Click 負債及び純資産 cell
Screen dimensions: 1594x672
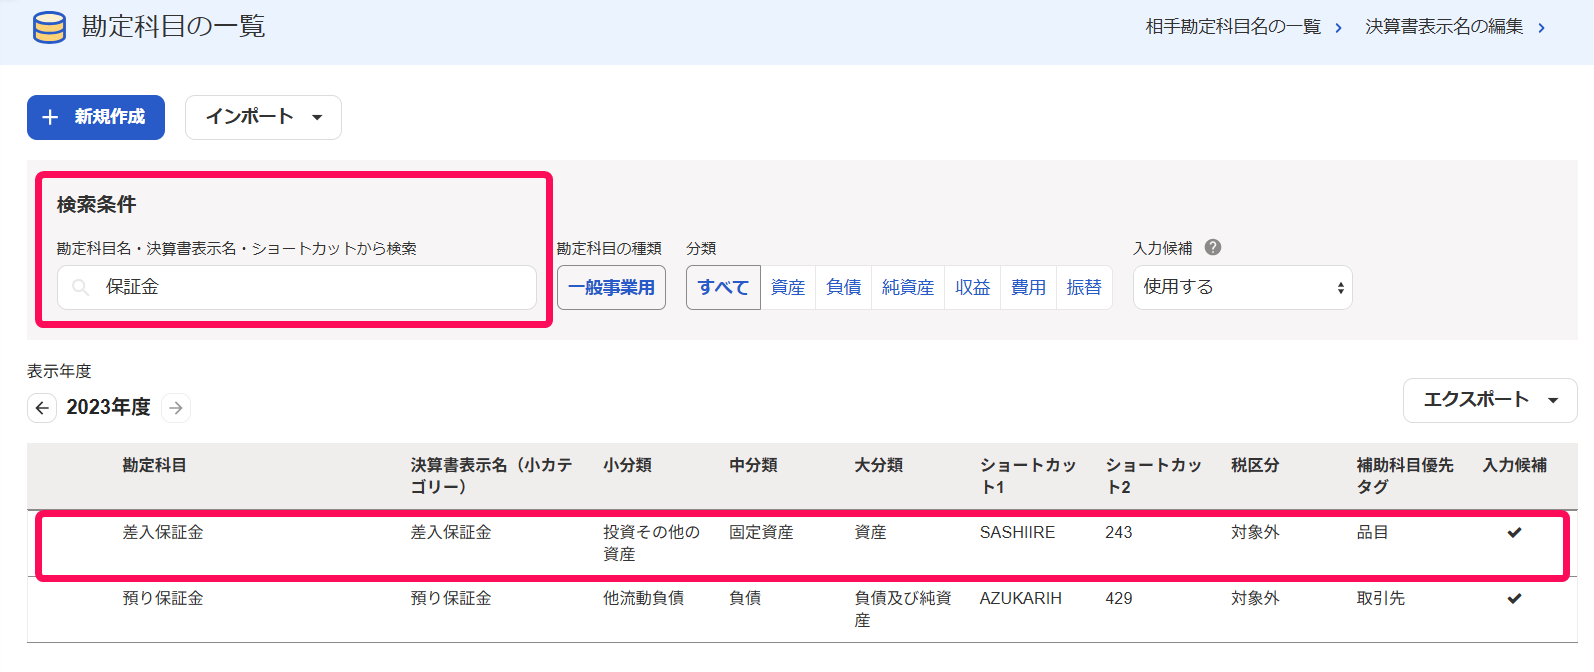(903, 610)
